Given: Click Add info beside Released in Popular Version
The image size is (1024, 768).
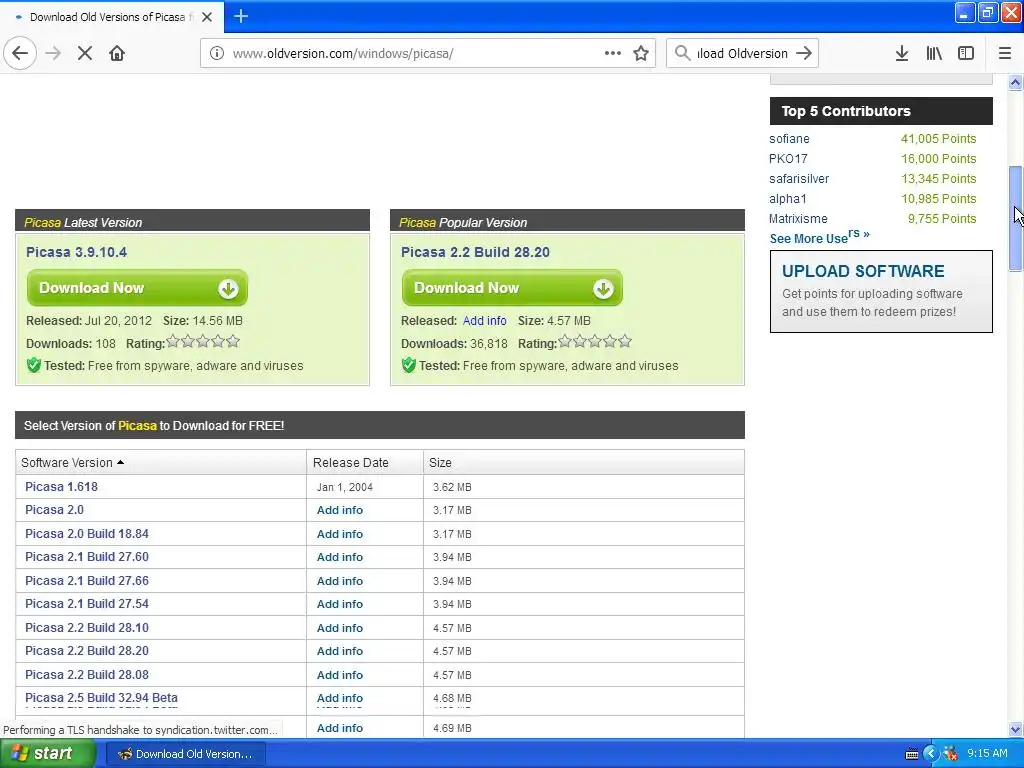Looking at the screenshot, I should pyautogui.click(x=485, y=321).
